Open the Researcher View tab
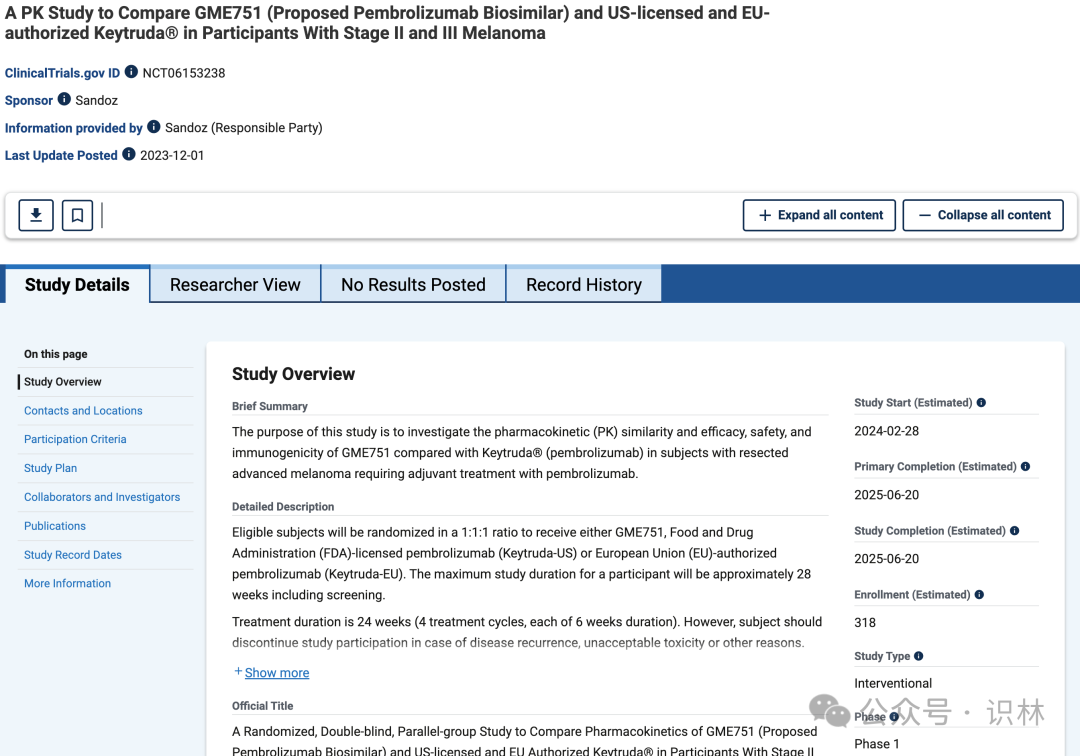The height and width of the screenshot is (756, 1080). click(235, 285)
